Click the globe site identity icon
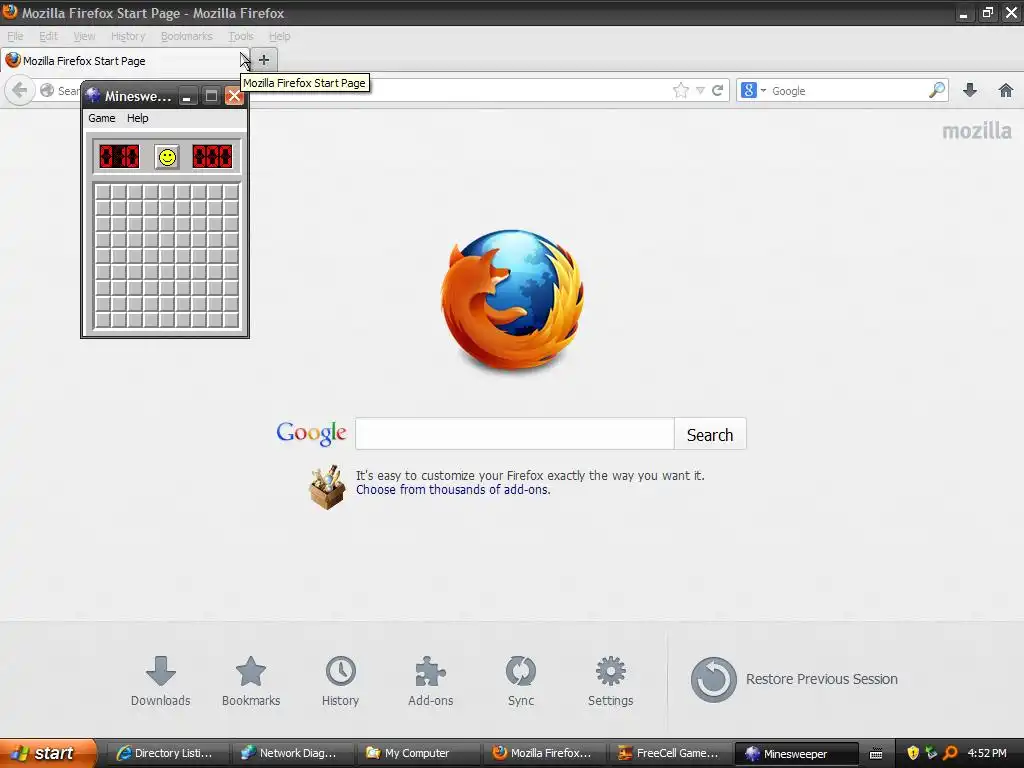The width and height of the screenshot is (1024, 768). pyautogui.click(x=47, y=90)
